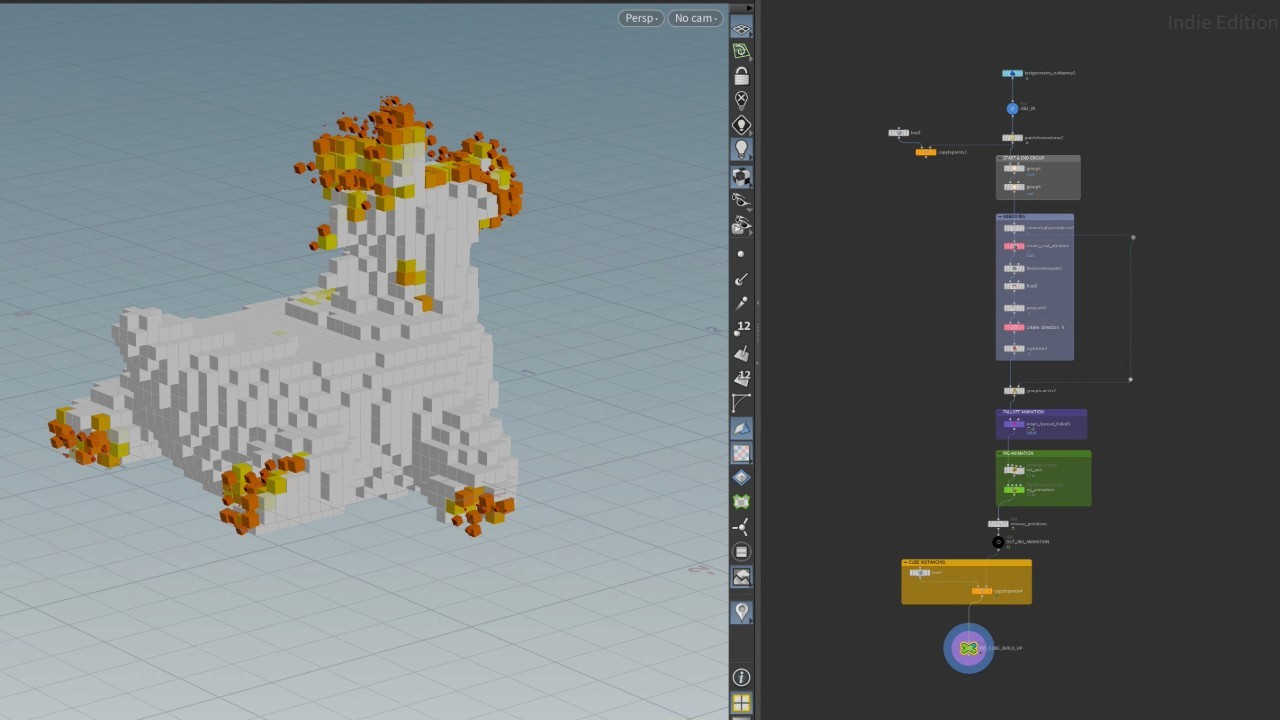Select the box3 node
The width and height of the screenshot is (1280, 720).
(x=898, y=132)
